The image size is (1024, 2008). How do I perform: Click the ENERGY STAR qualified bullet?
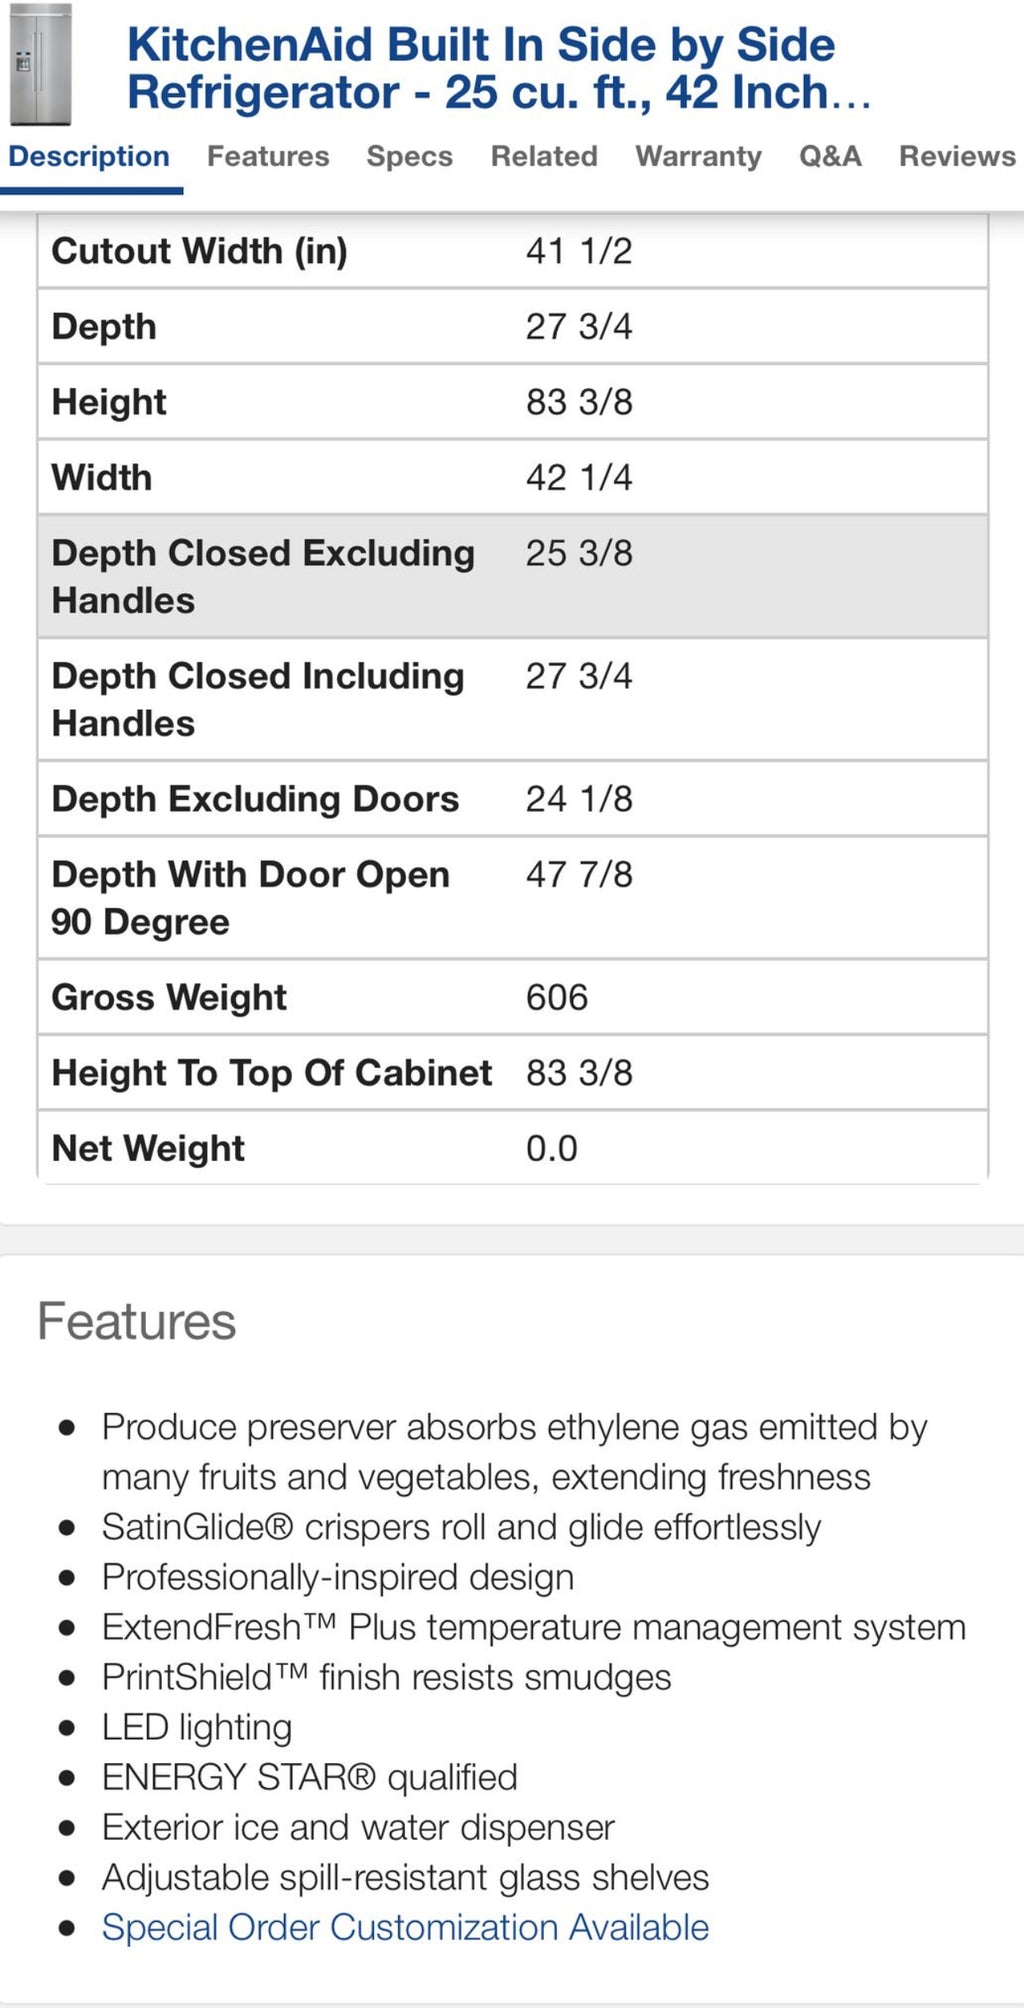pyautogui.click(x=310, y=1777)
